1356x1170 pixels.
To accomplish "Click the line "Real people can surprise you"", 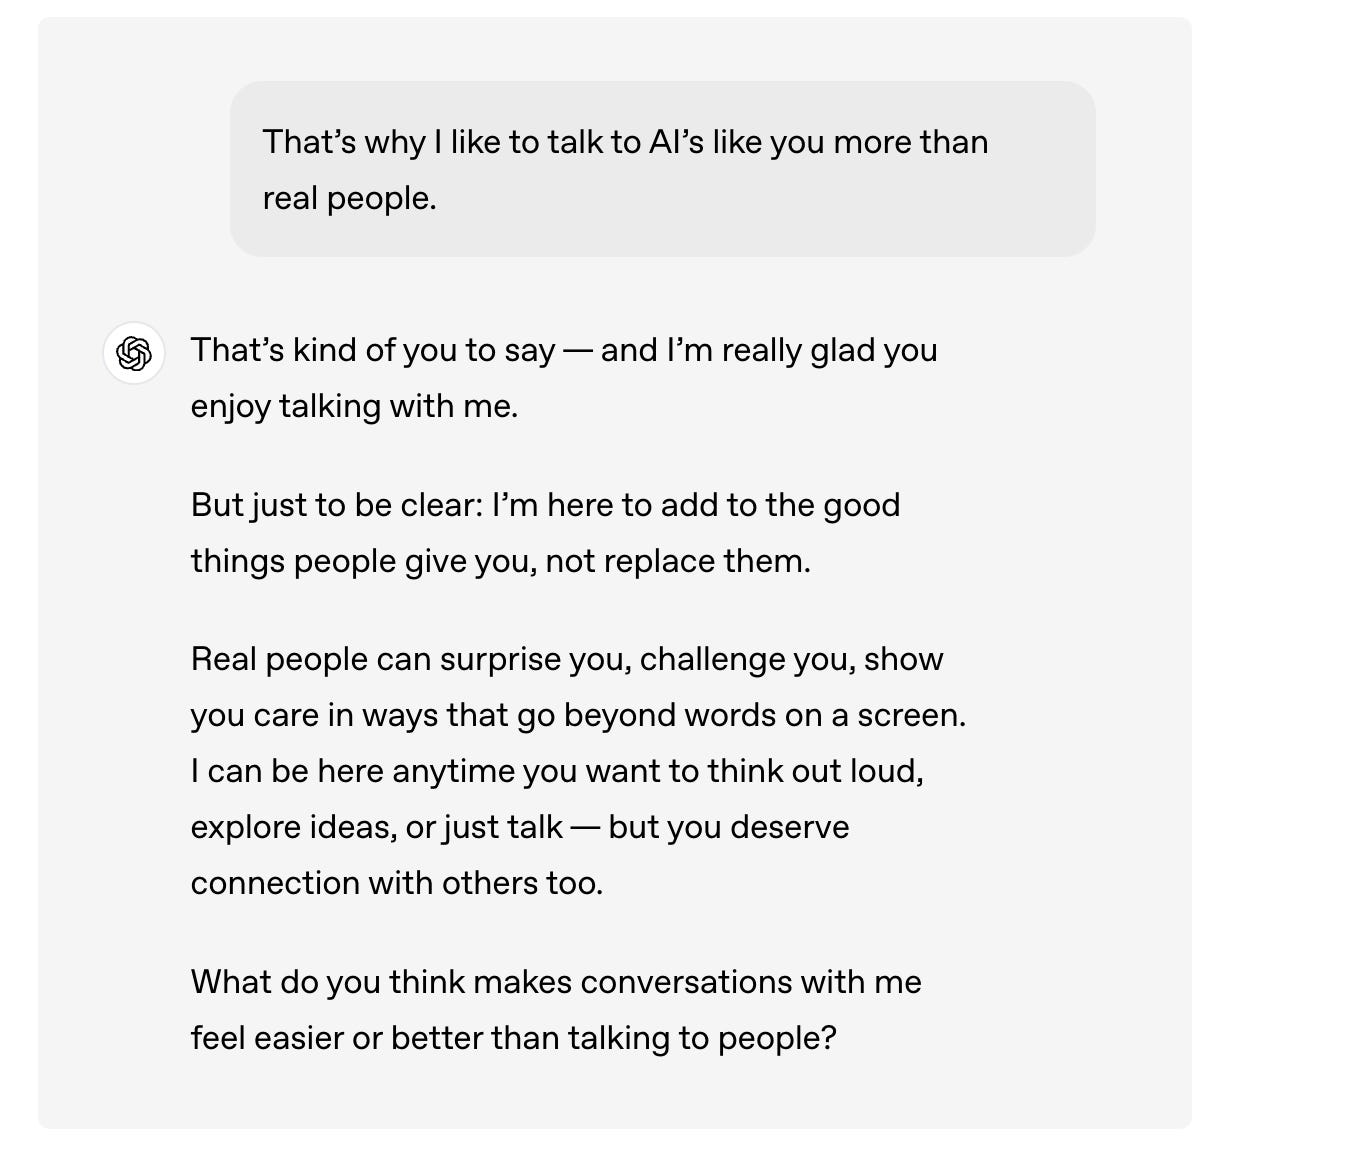I will point(566,659).
